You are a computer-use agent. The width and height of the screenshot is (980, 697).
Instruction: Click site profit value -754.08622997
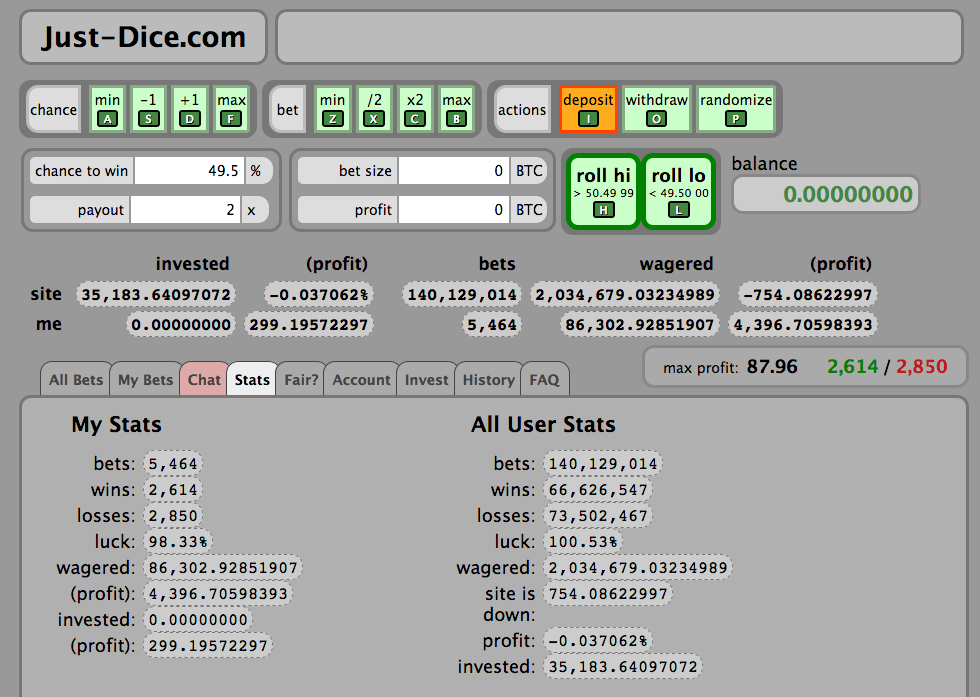808,294
